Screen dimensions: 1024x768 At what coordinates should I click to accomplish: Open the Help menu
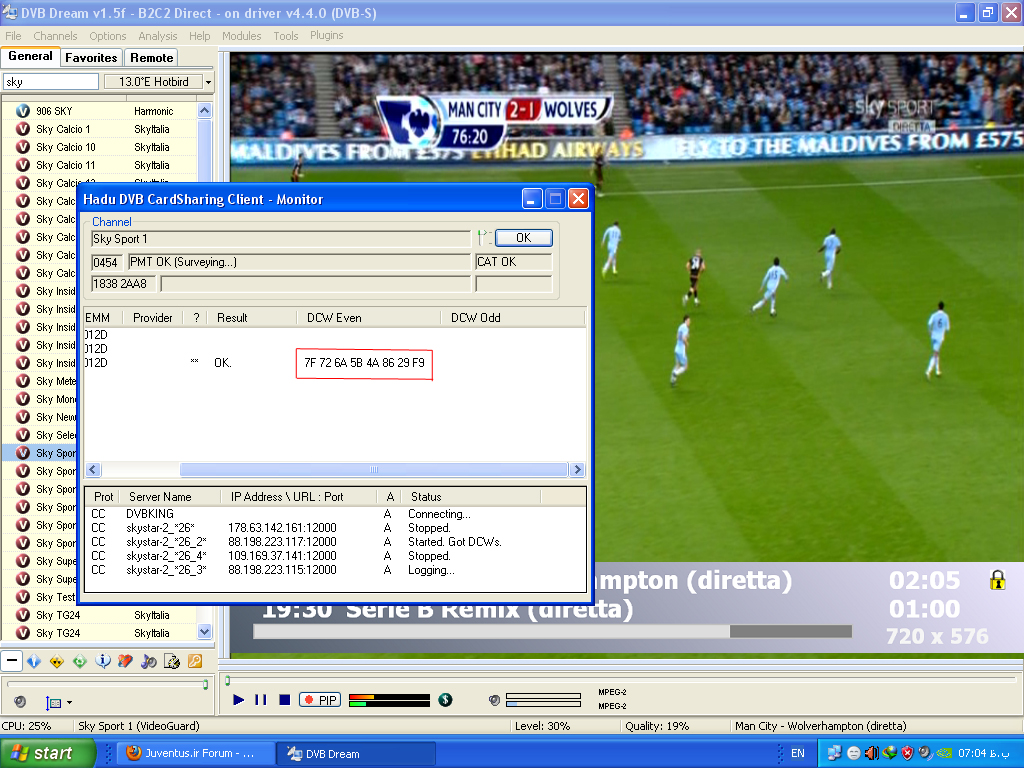[200, 36]
